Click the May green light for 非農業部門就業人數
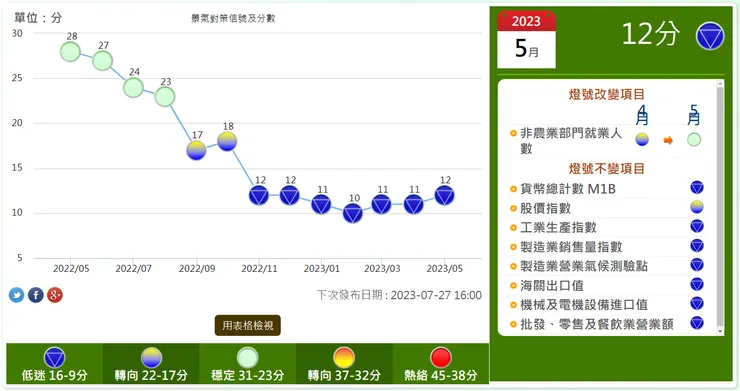This screenshot has width=740, height=391. [694, 139]
